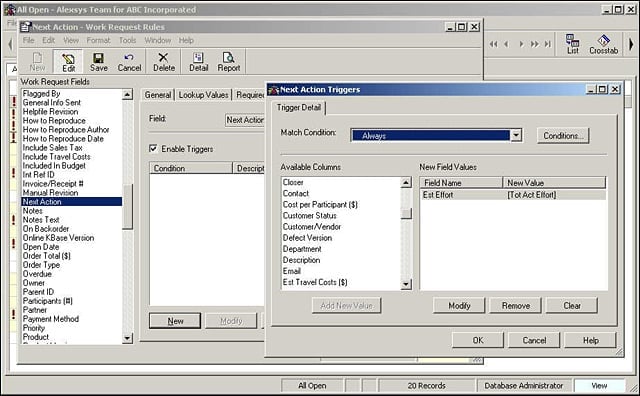Click Cancel in Next Action Triggers dialog
The height and width of the screenshot is (396, 640).
[x=534, y=340]
